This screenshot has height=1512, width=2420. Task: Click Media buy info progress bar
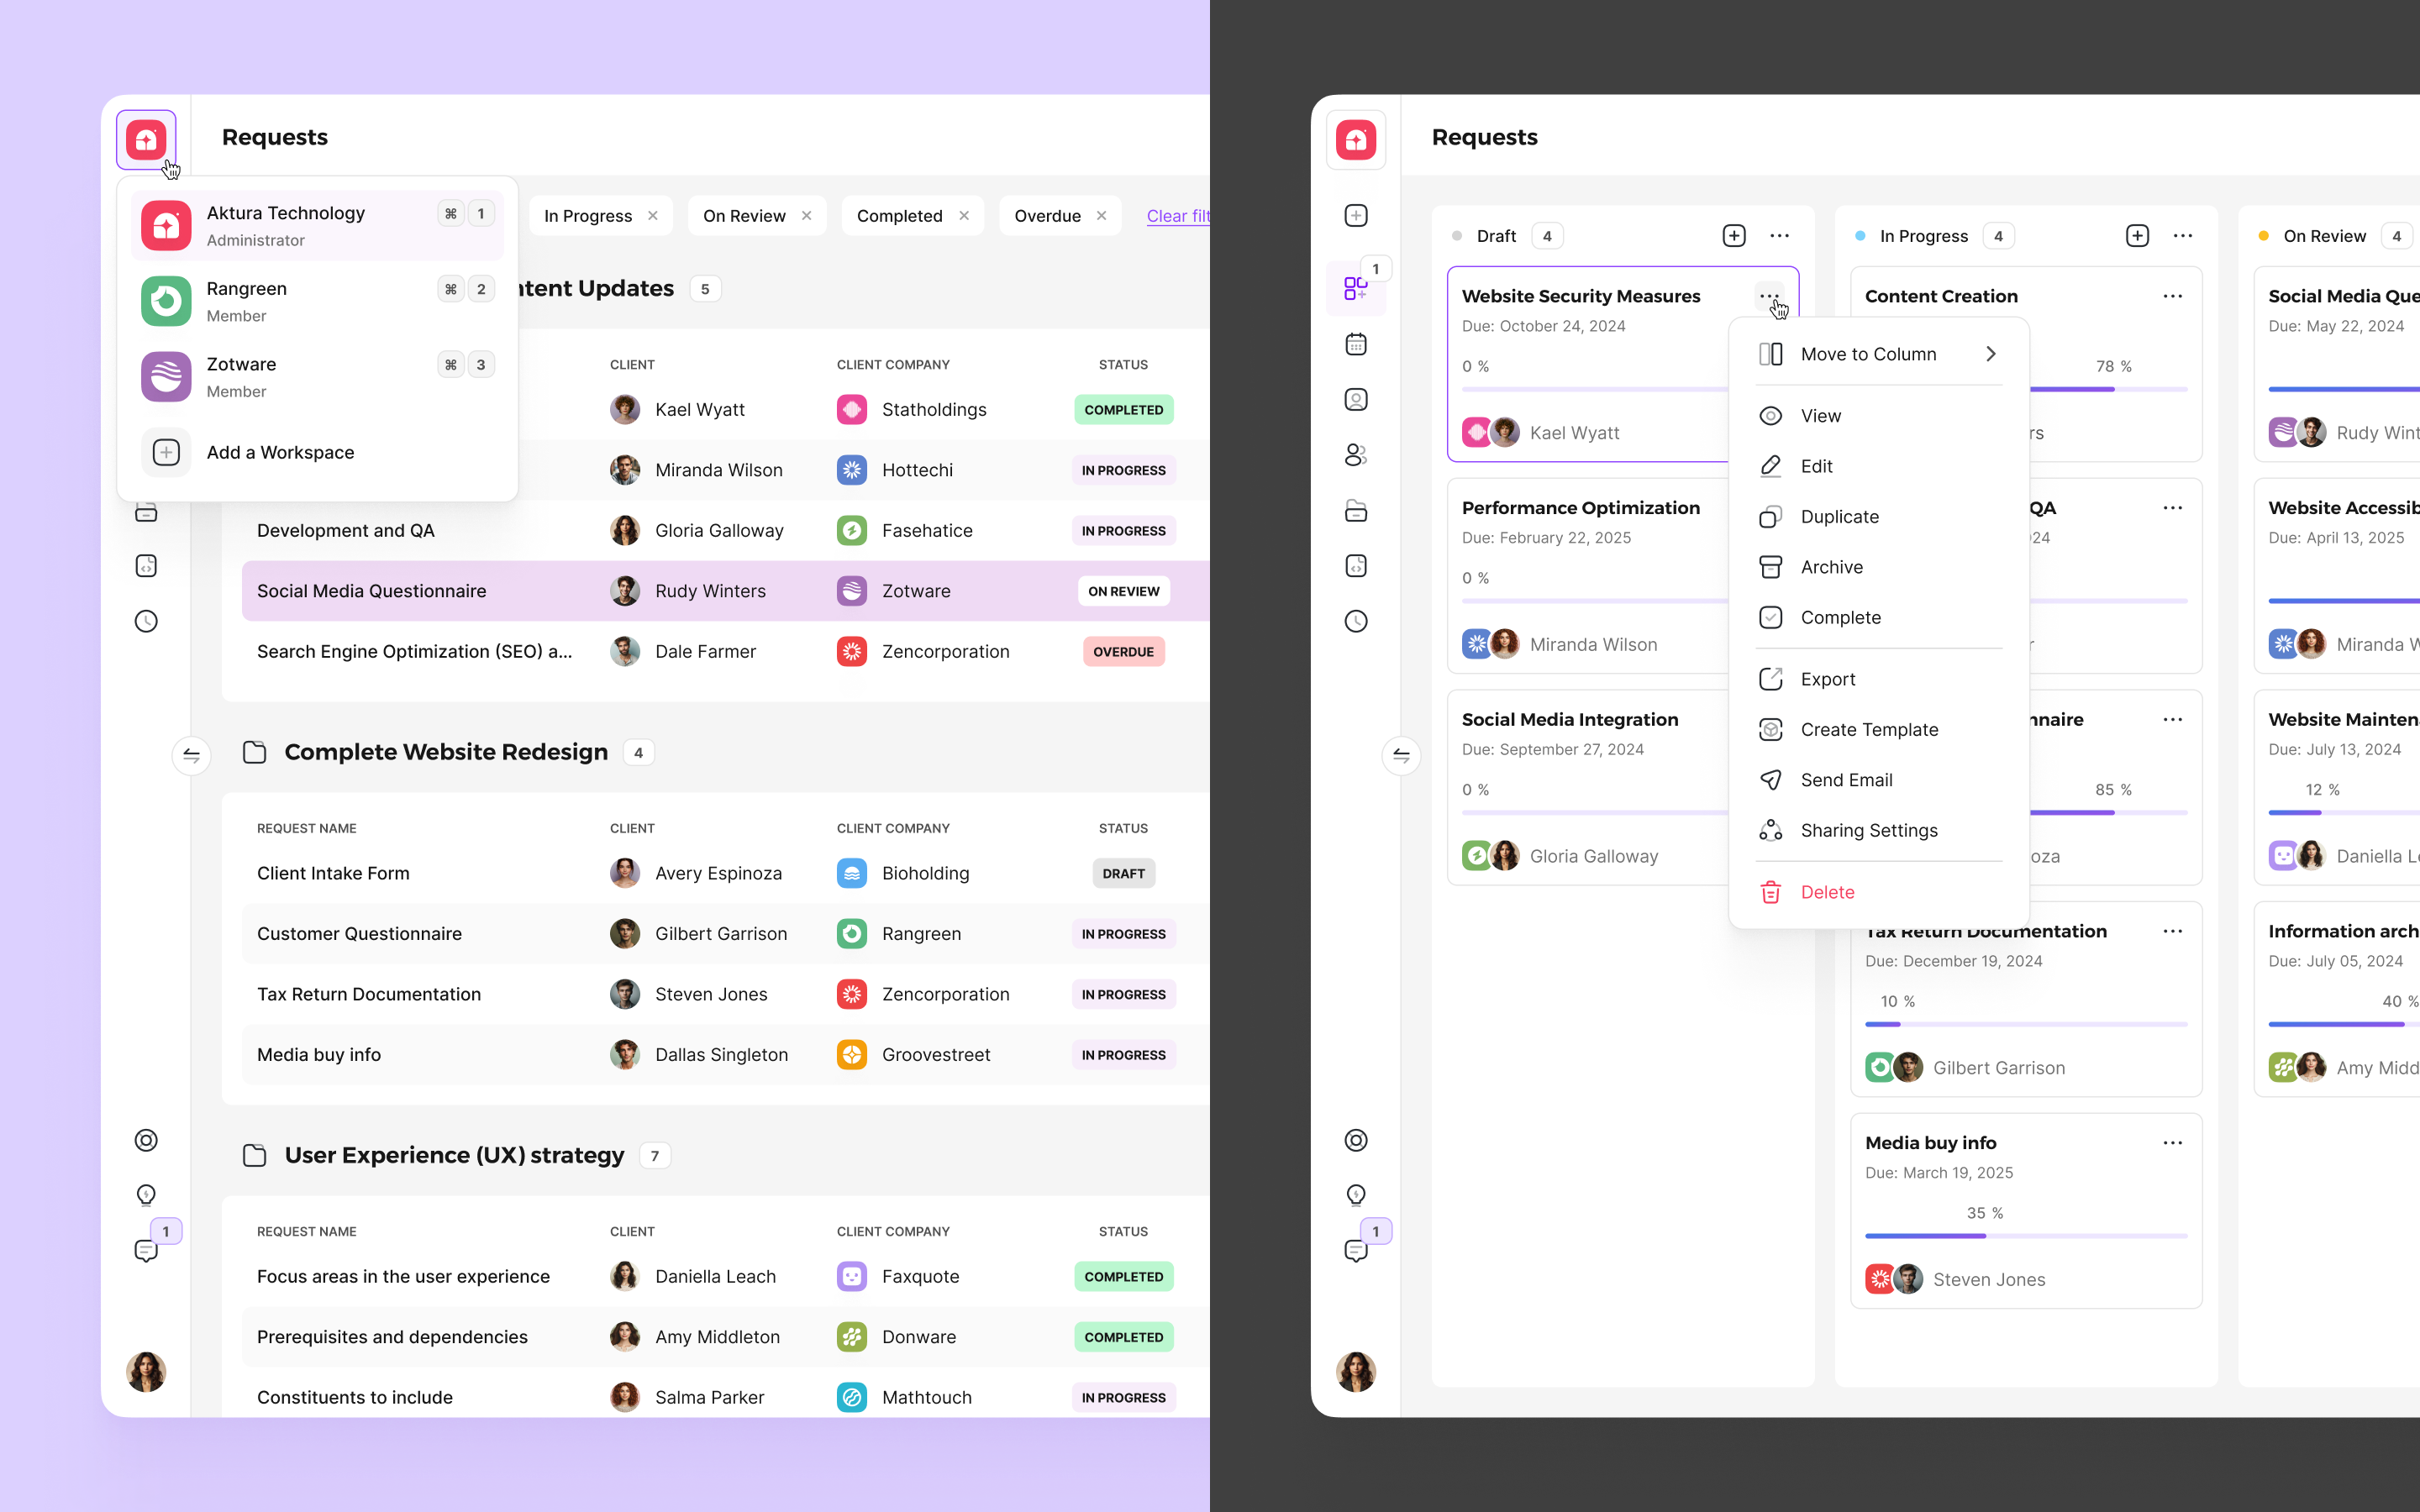click(2026, 1236)
